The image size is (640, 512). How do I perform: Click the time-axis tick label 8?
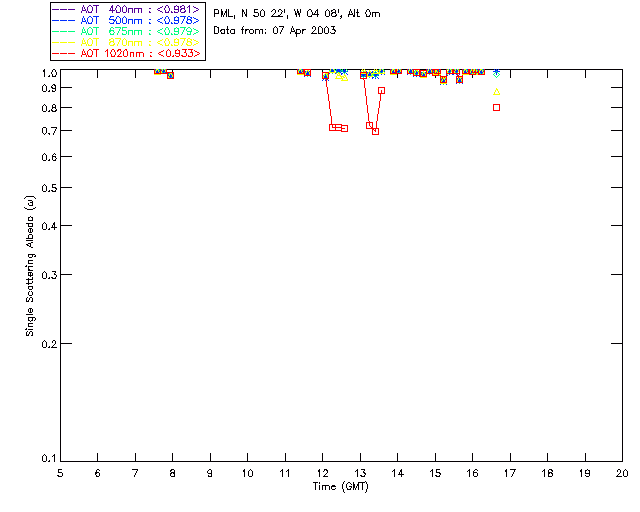(173, 474)
